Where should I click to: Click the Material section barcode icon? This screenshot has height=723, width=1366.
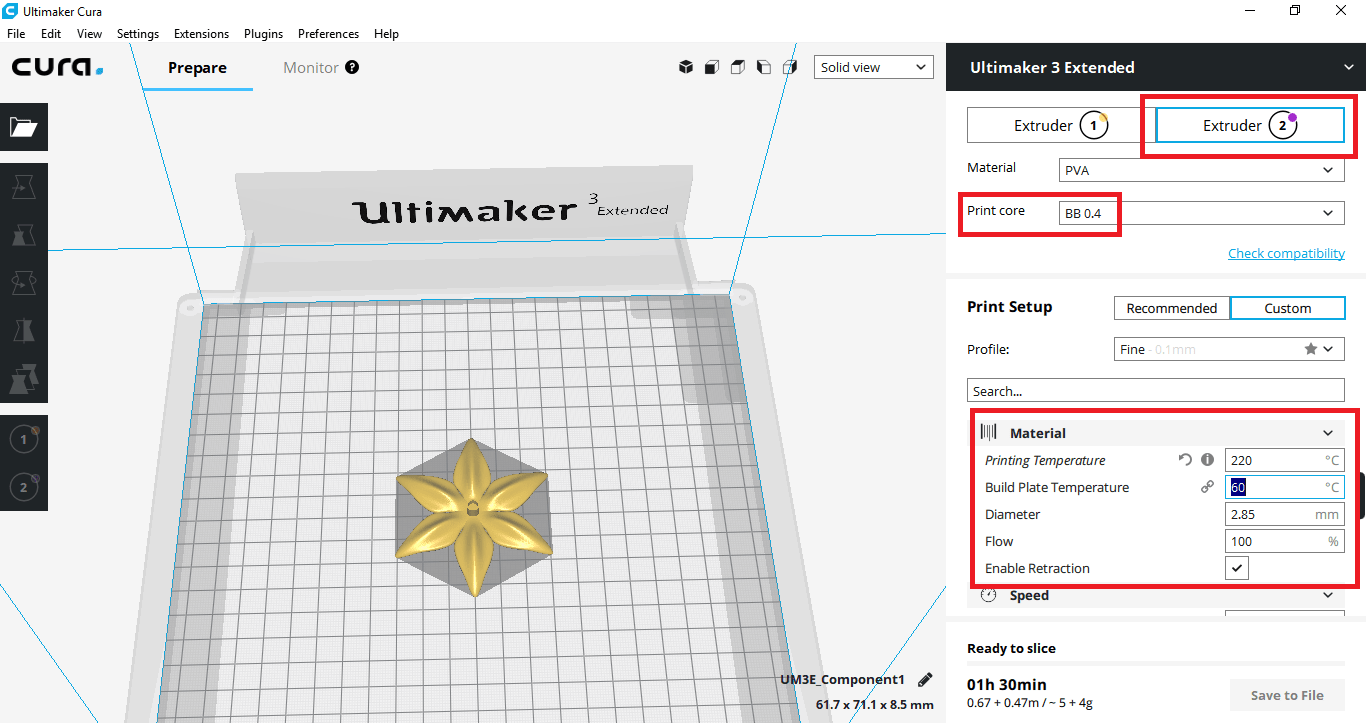(988, 432)
